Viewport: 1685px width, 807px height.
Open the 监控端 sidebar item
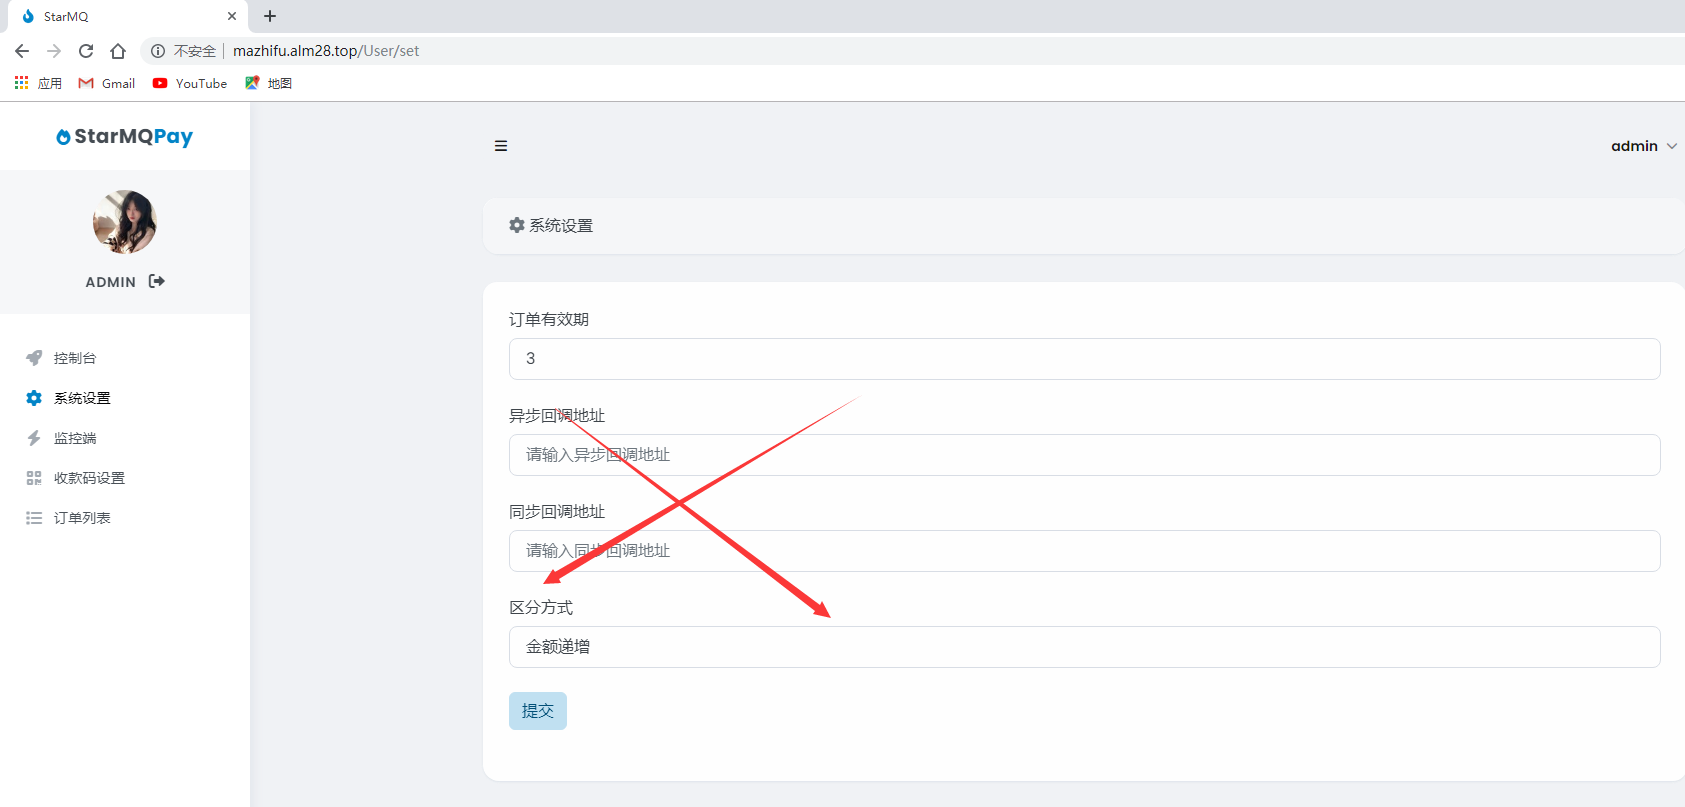(74, 438)
